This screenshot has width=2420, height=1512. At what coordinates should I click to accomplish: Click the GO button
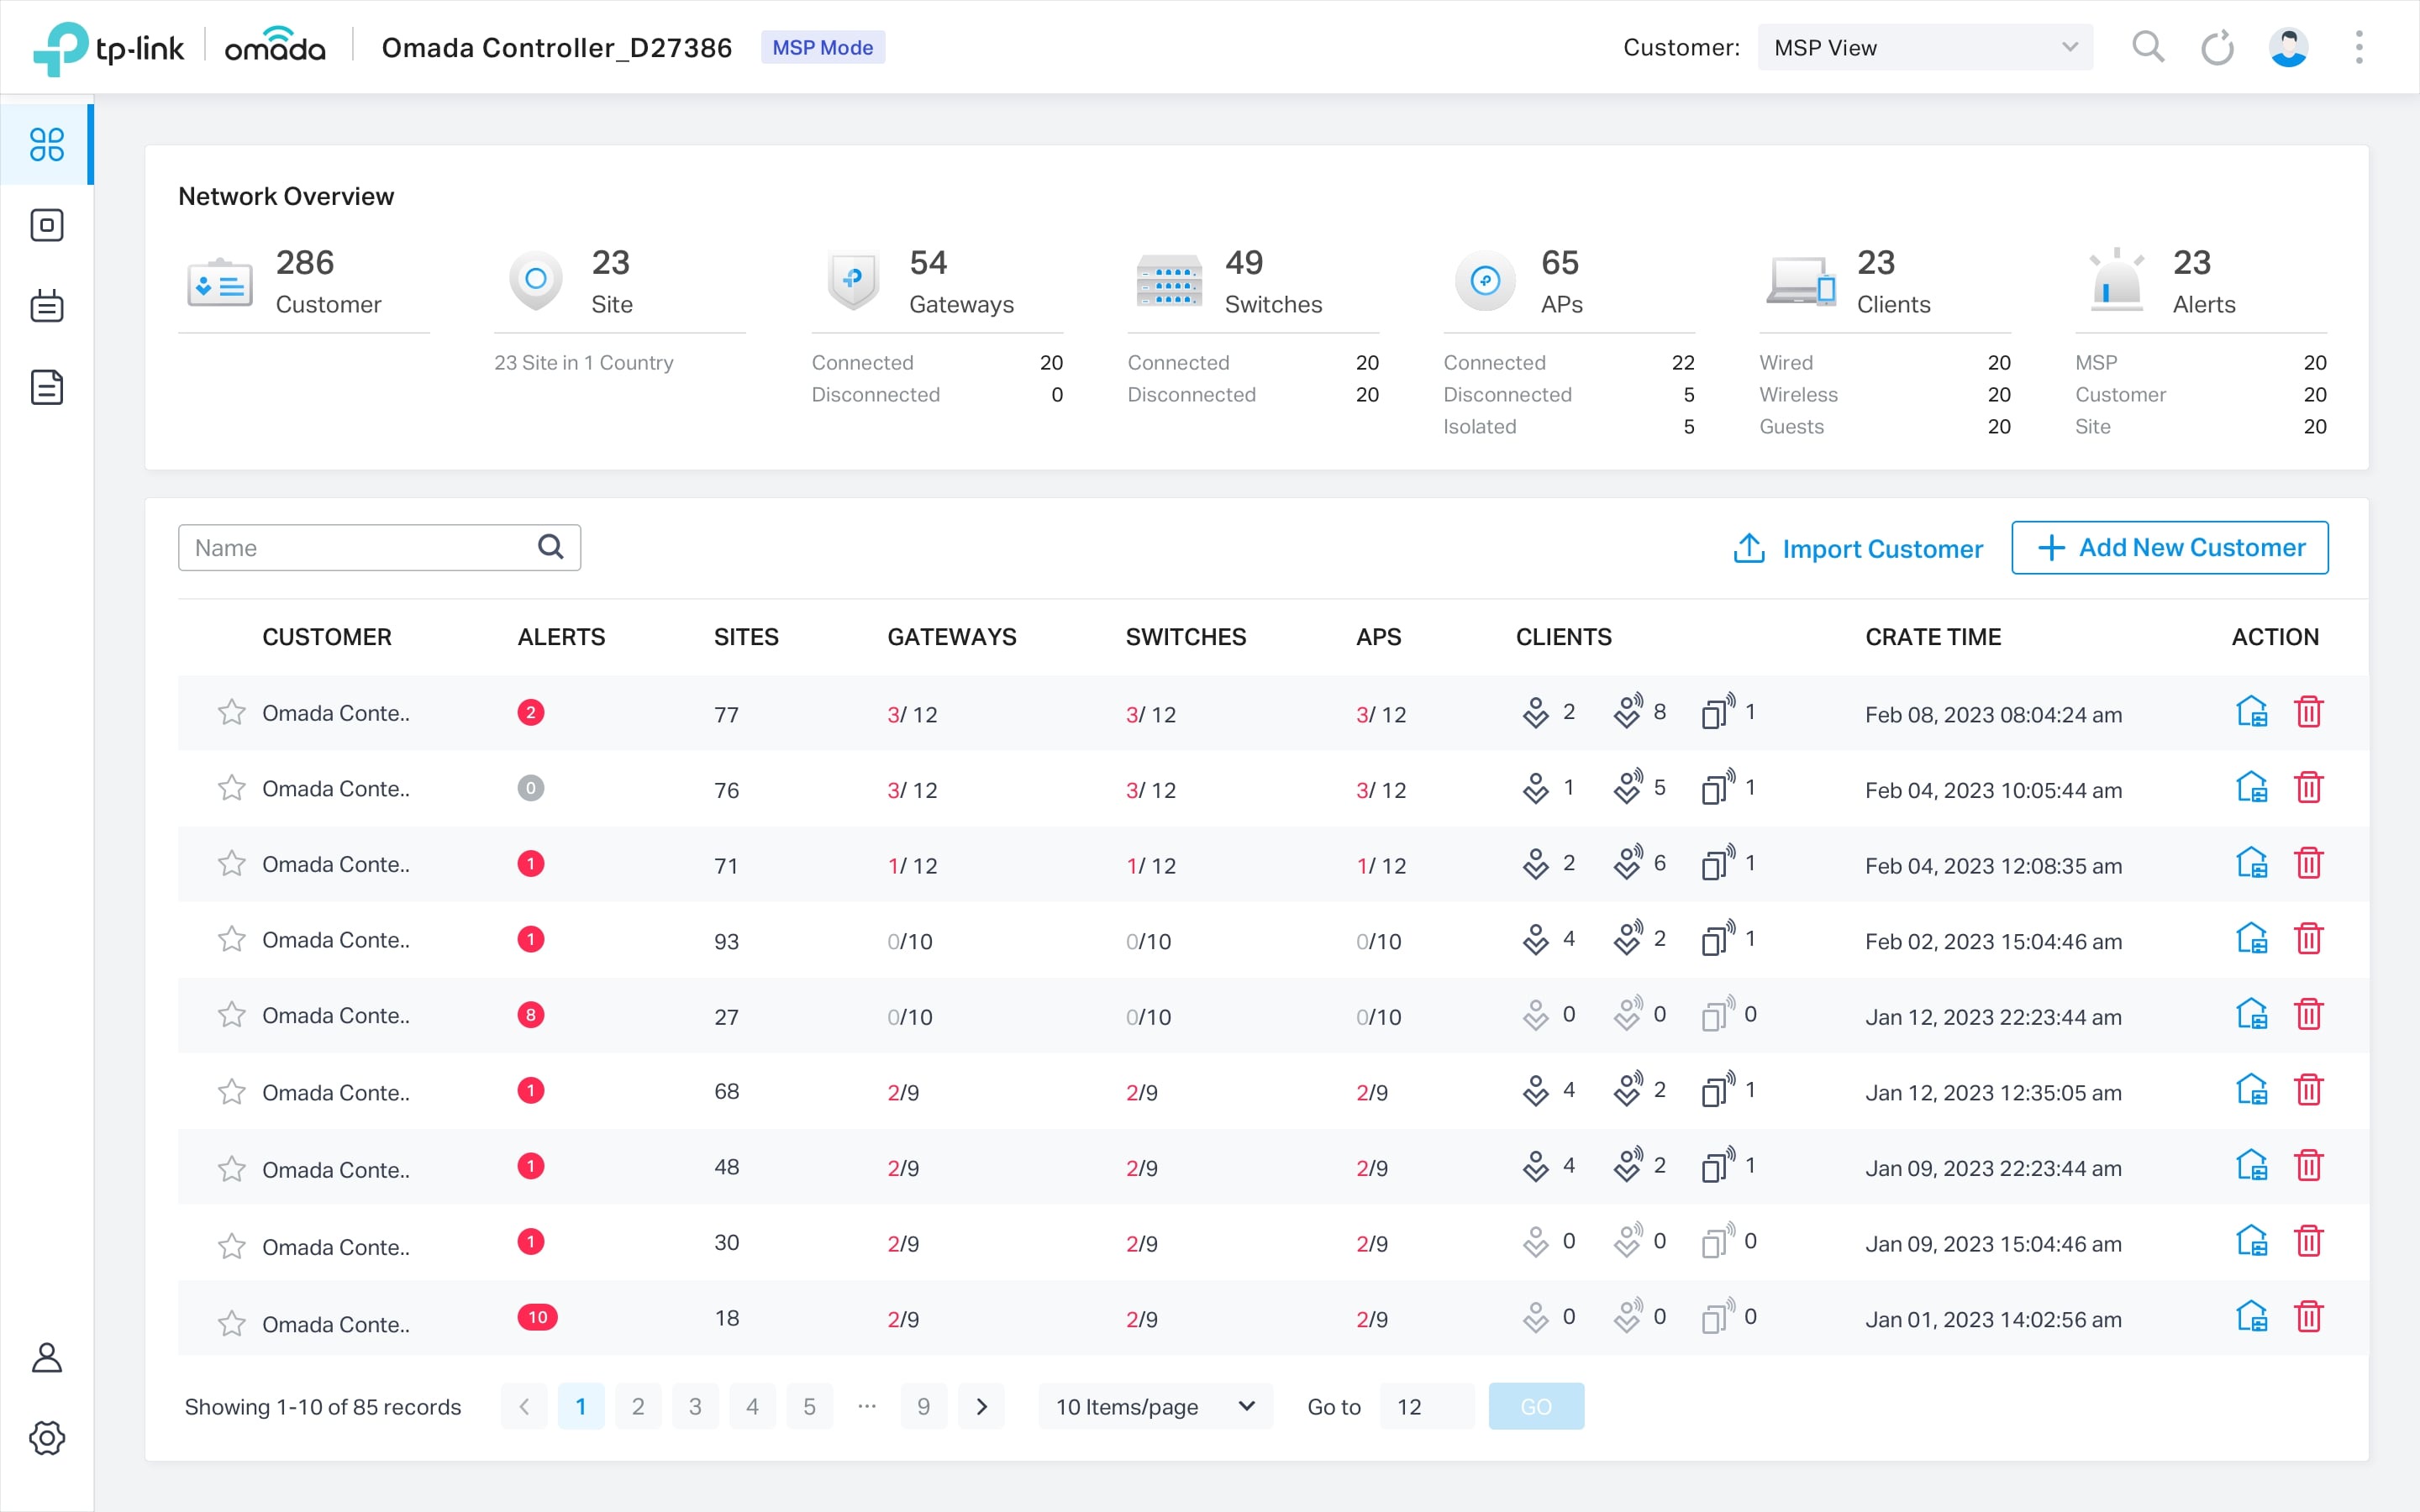(x=1536, y=1406)
